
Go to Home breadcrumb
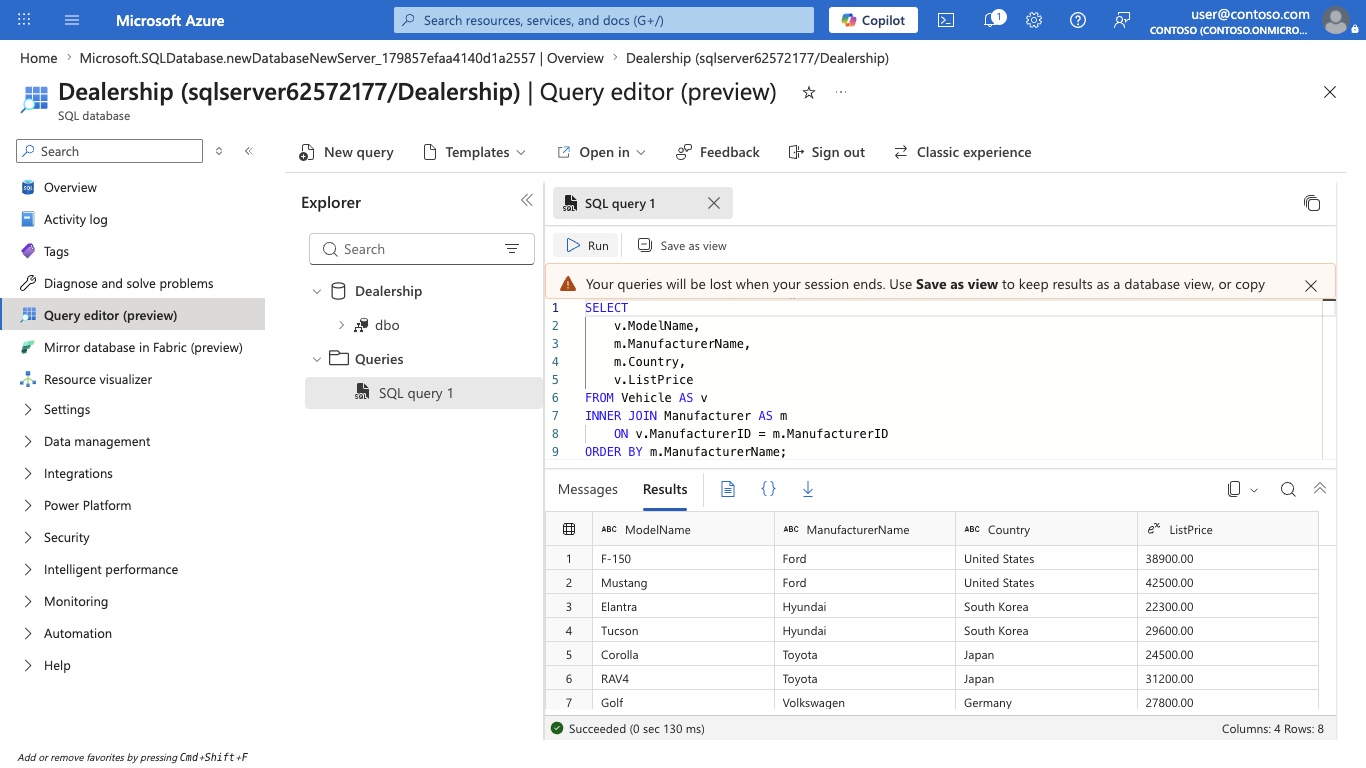39,58
